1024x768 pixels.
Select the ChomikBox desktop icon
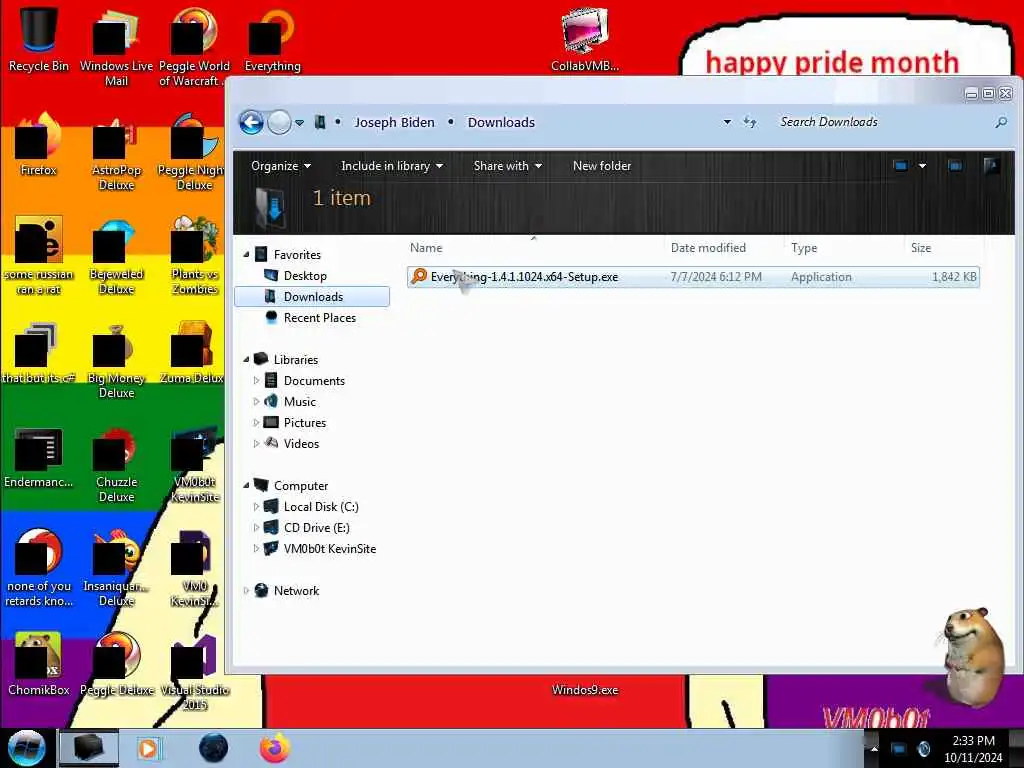[39, 665]
